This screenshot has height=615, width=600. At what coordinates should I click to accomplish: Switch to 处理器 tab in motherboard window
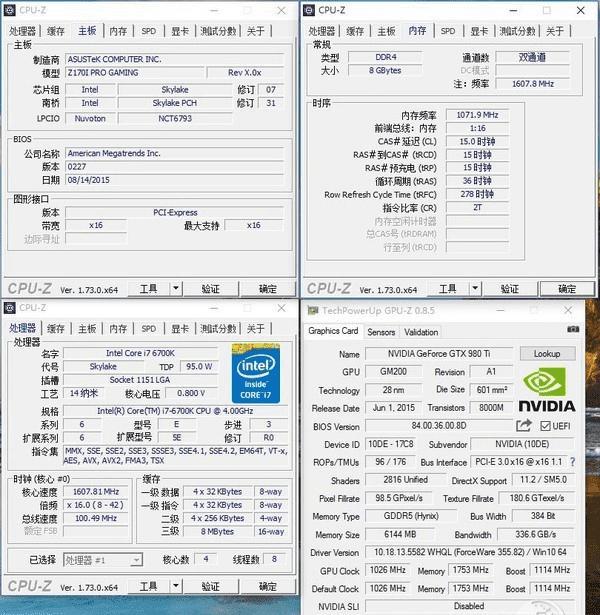pyautogui.click(x=23, y=31)
